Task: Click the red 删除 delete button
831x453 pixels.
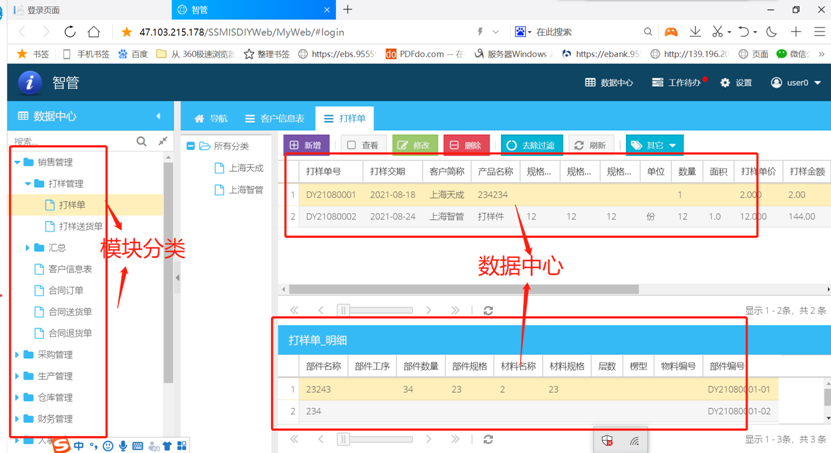Action: pyautogui.click(x=466, y=145)
